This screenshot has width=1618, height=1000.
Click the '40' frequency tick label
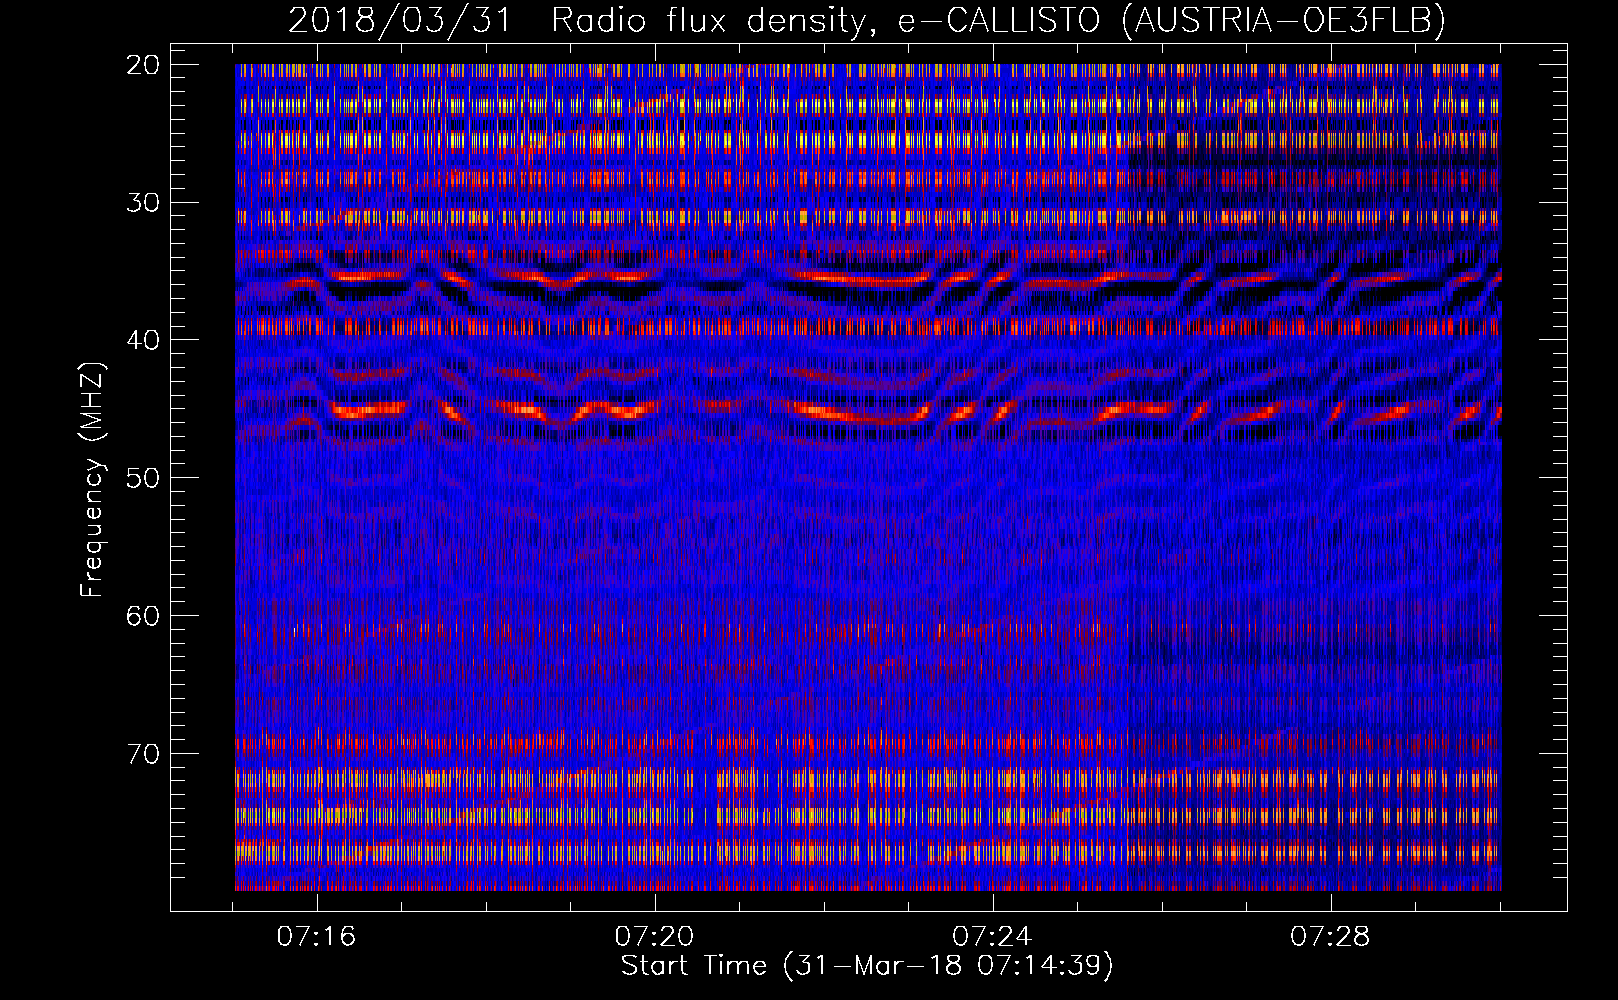tap(144, 340)
